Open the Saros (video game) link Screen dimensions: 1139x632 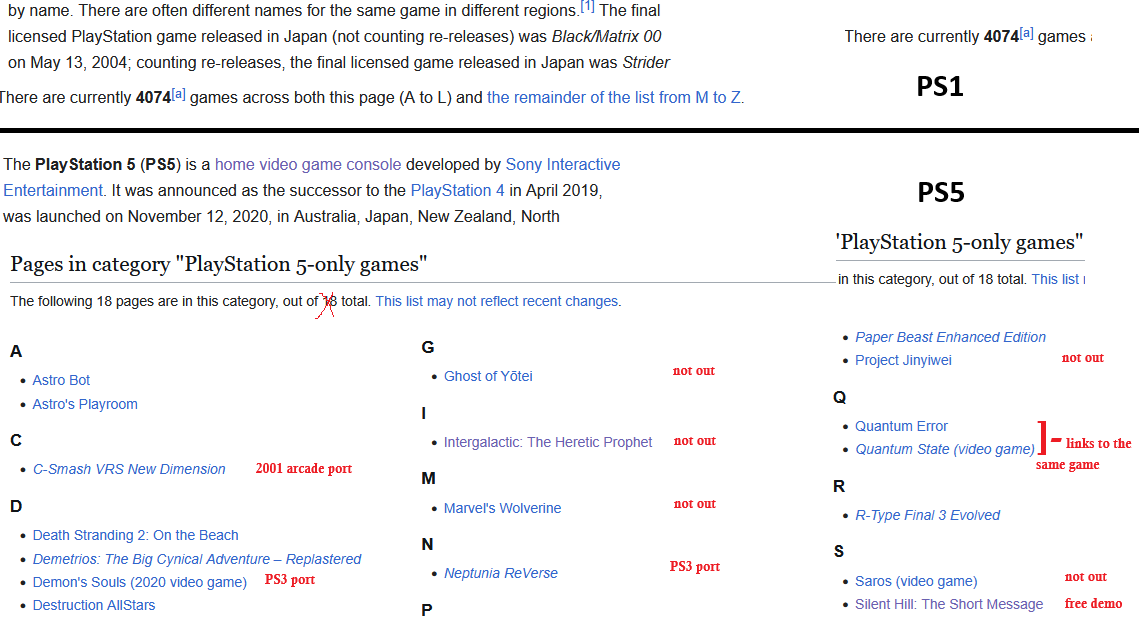click(x=916, y=581)
